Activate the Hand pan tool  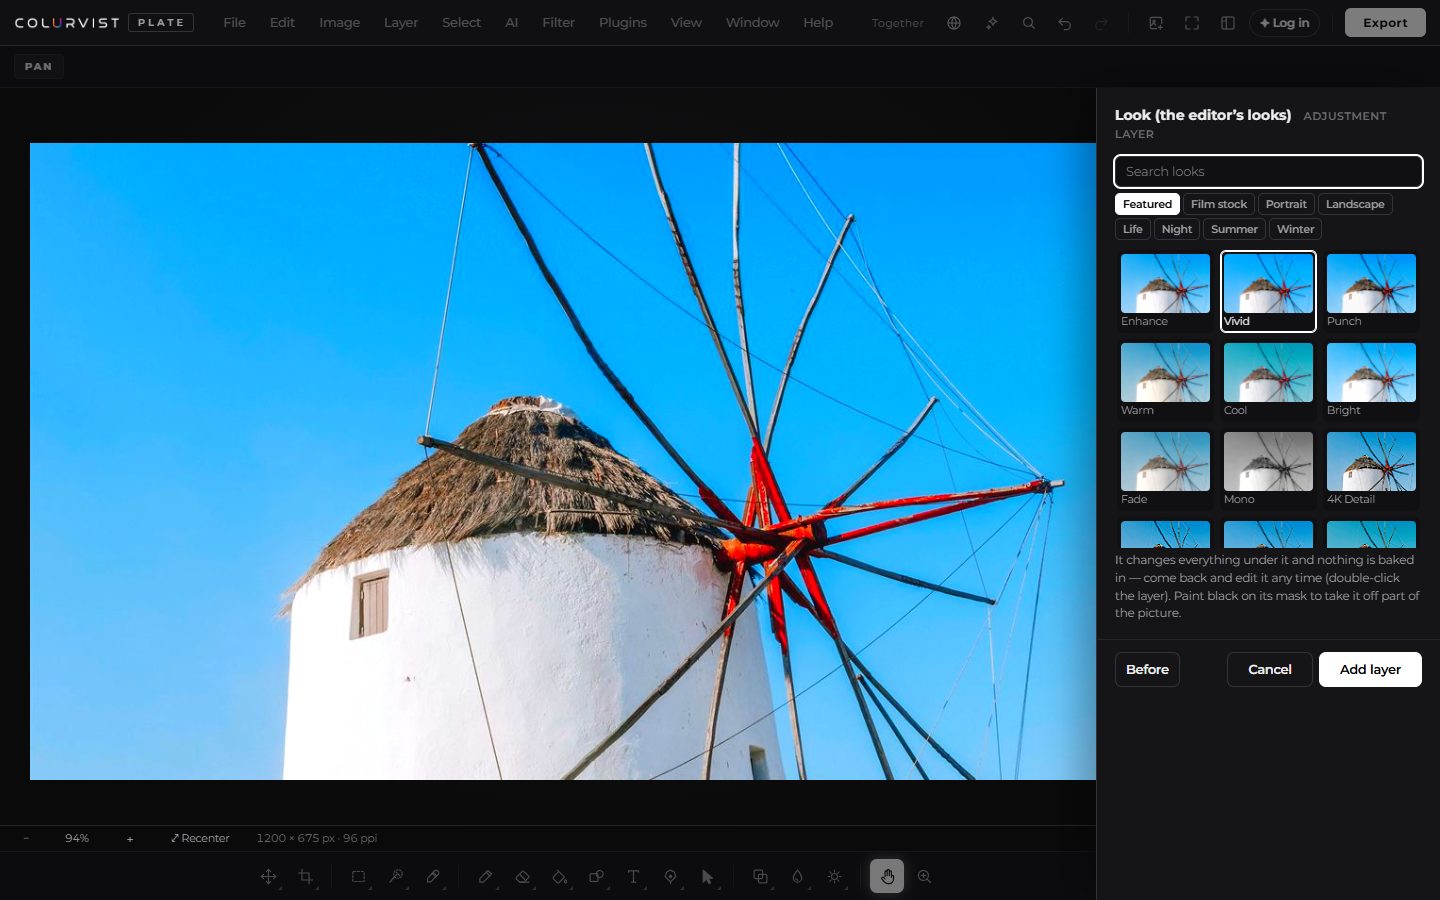tap(887, 876)
